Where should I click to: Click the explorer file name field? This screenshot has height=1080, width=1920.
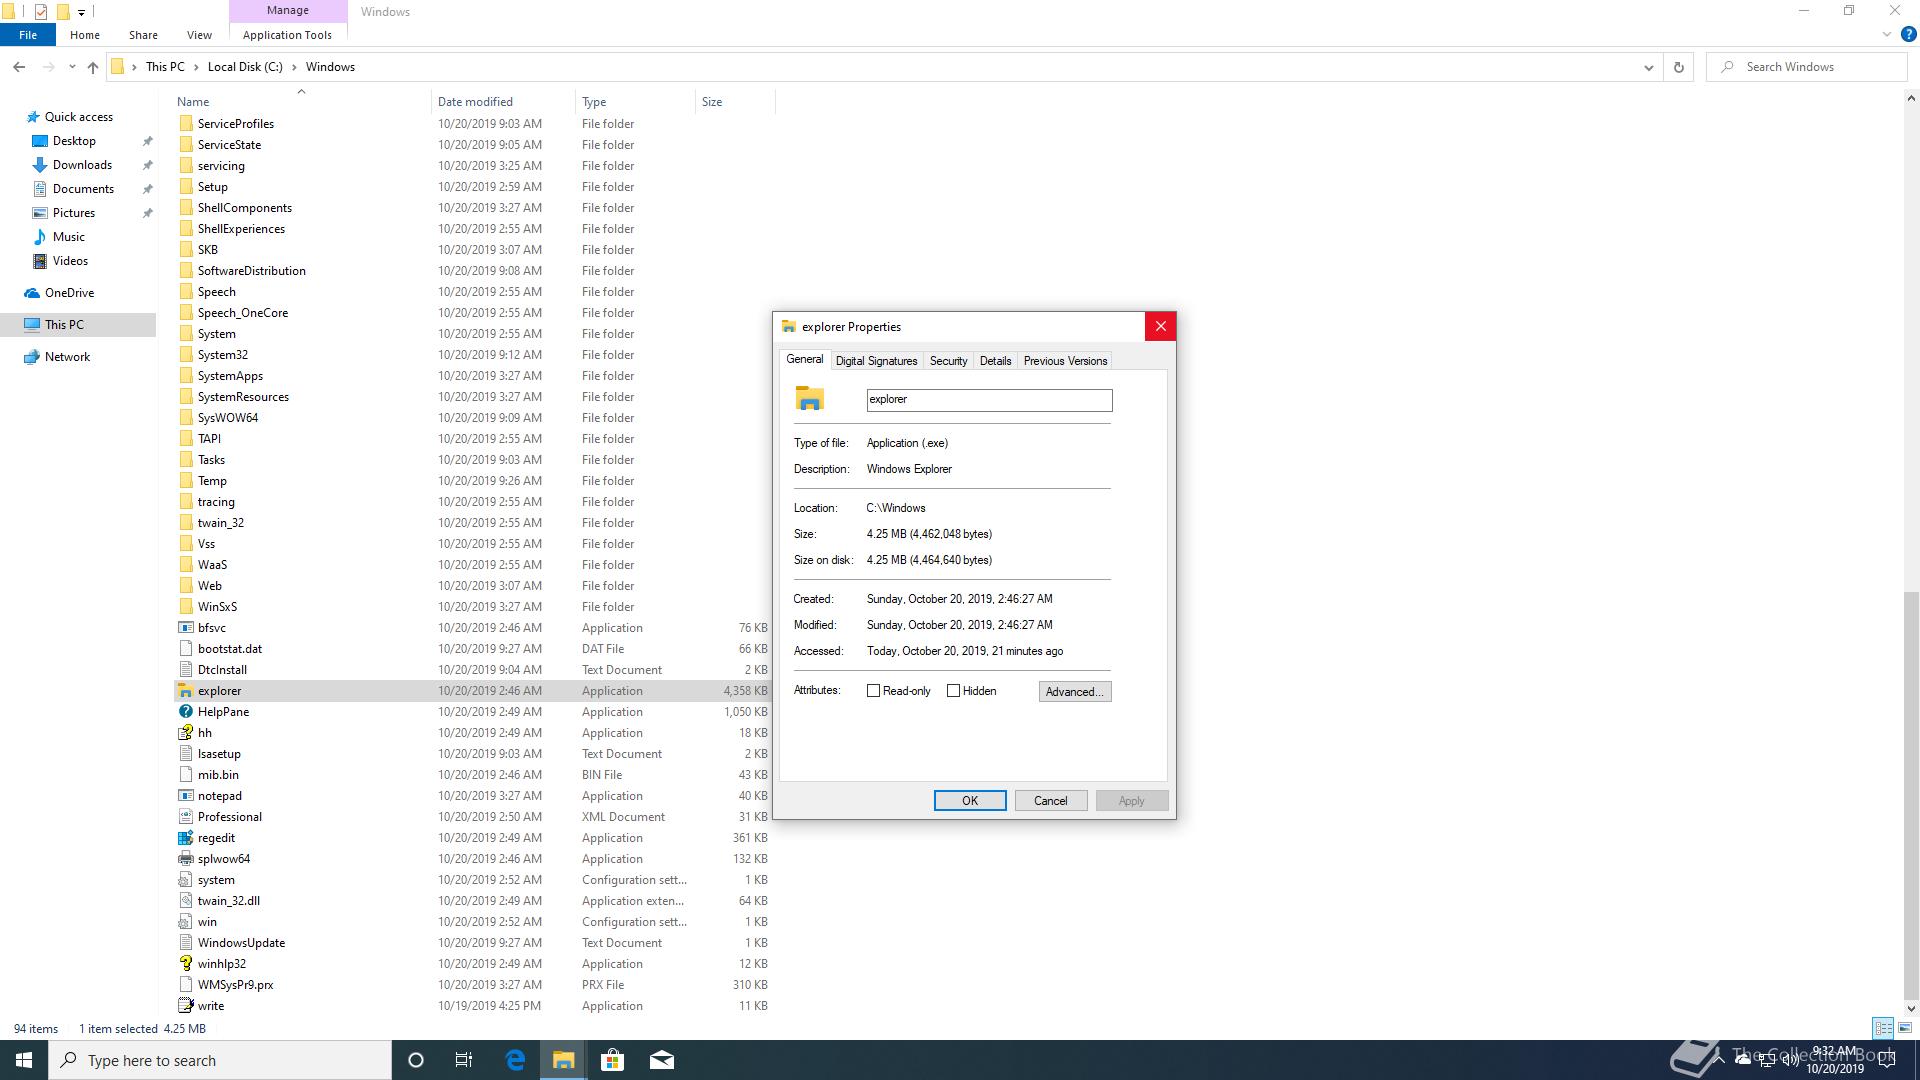[x=988, y=400]
